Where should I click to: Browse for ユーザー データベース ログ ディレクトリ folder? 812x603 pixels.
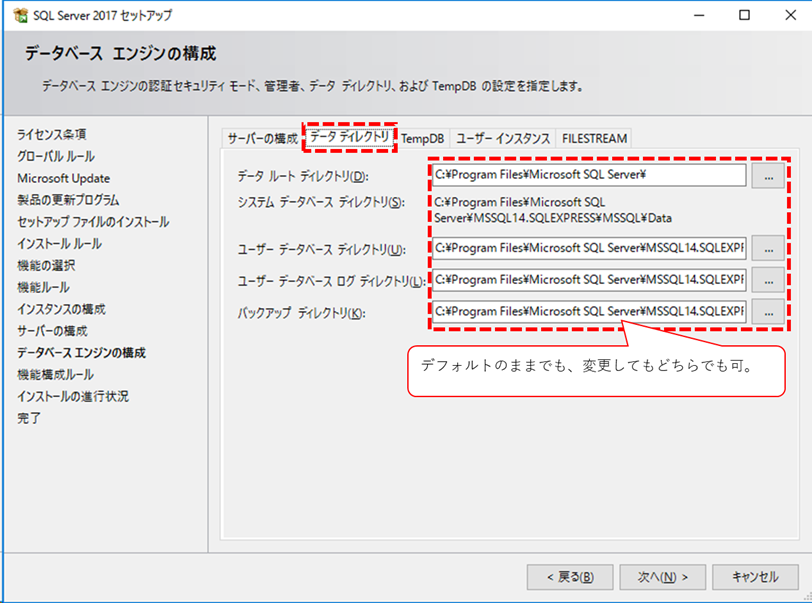(768, 280)
